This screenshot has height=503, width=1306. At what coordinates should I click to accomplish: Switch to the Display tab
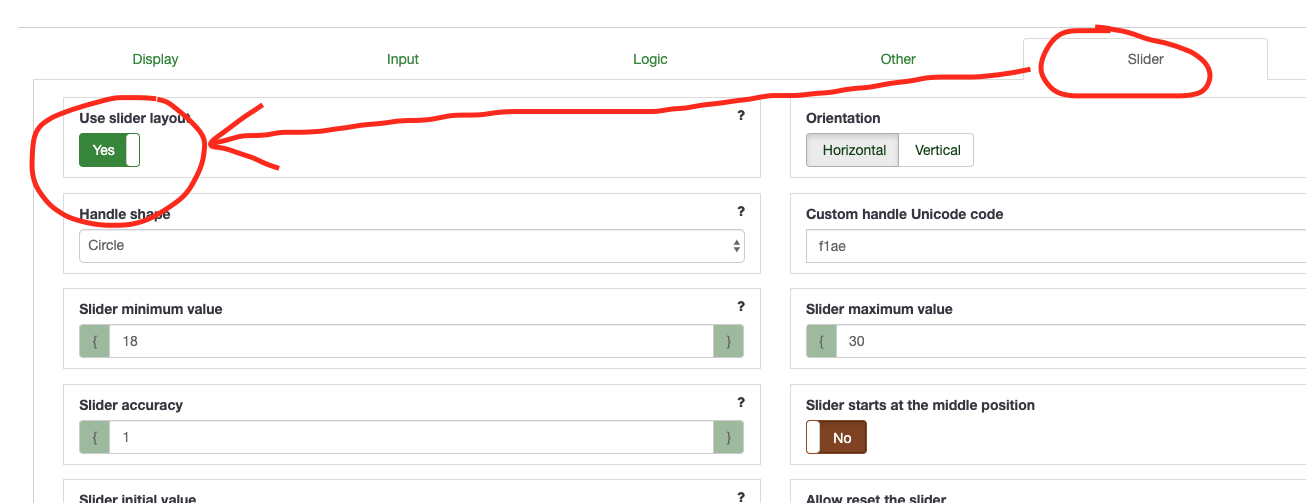pos(155,59)
